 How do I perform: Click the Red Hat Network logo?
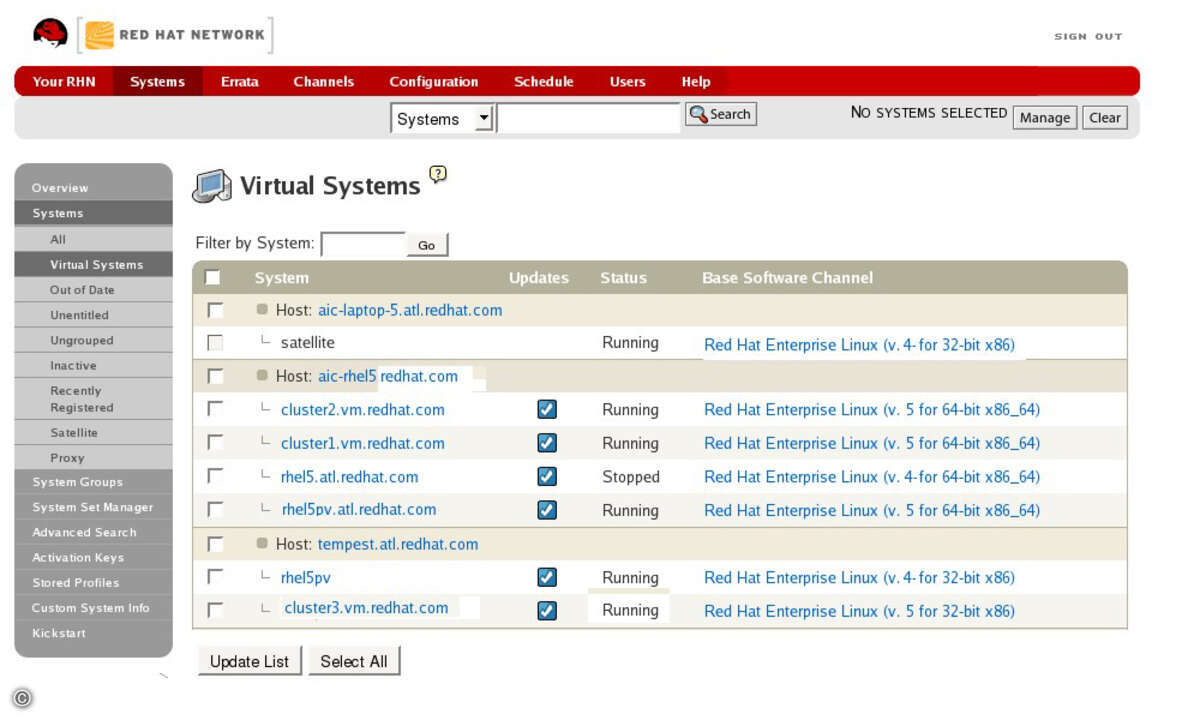pyautogui.click(x=175, y=35)
